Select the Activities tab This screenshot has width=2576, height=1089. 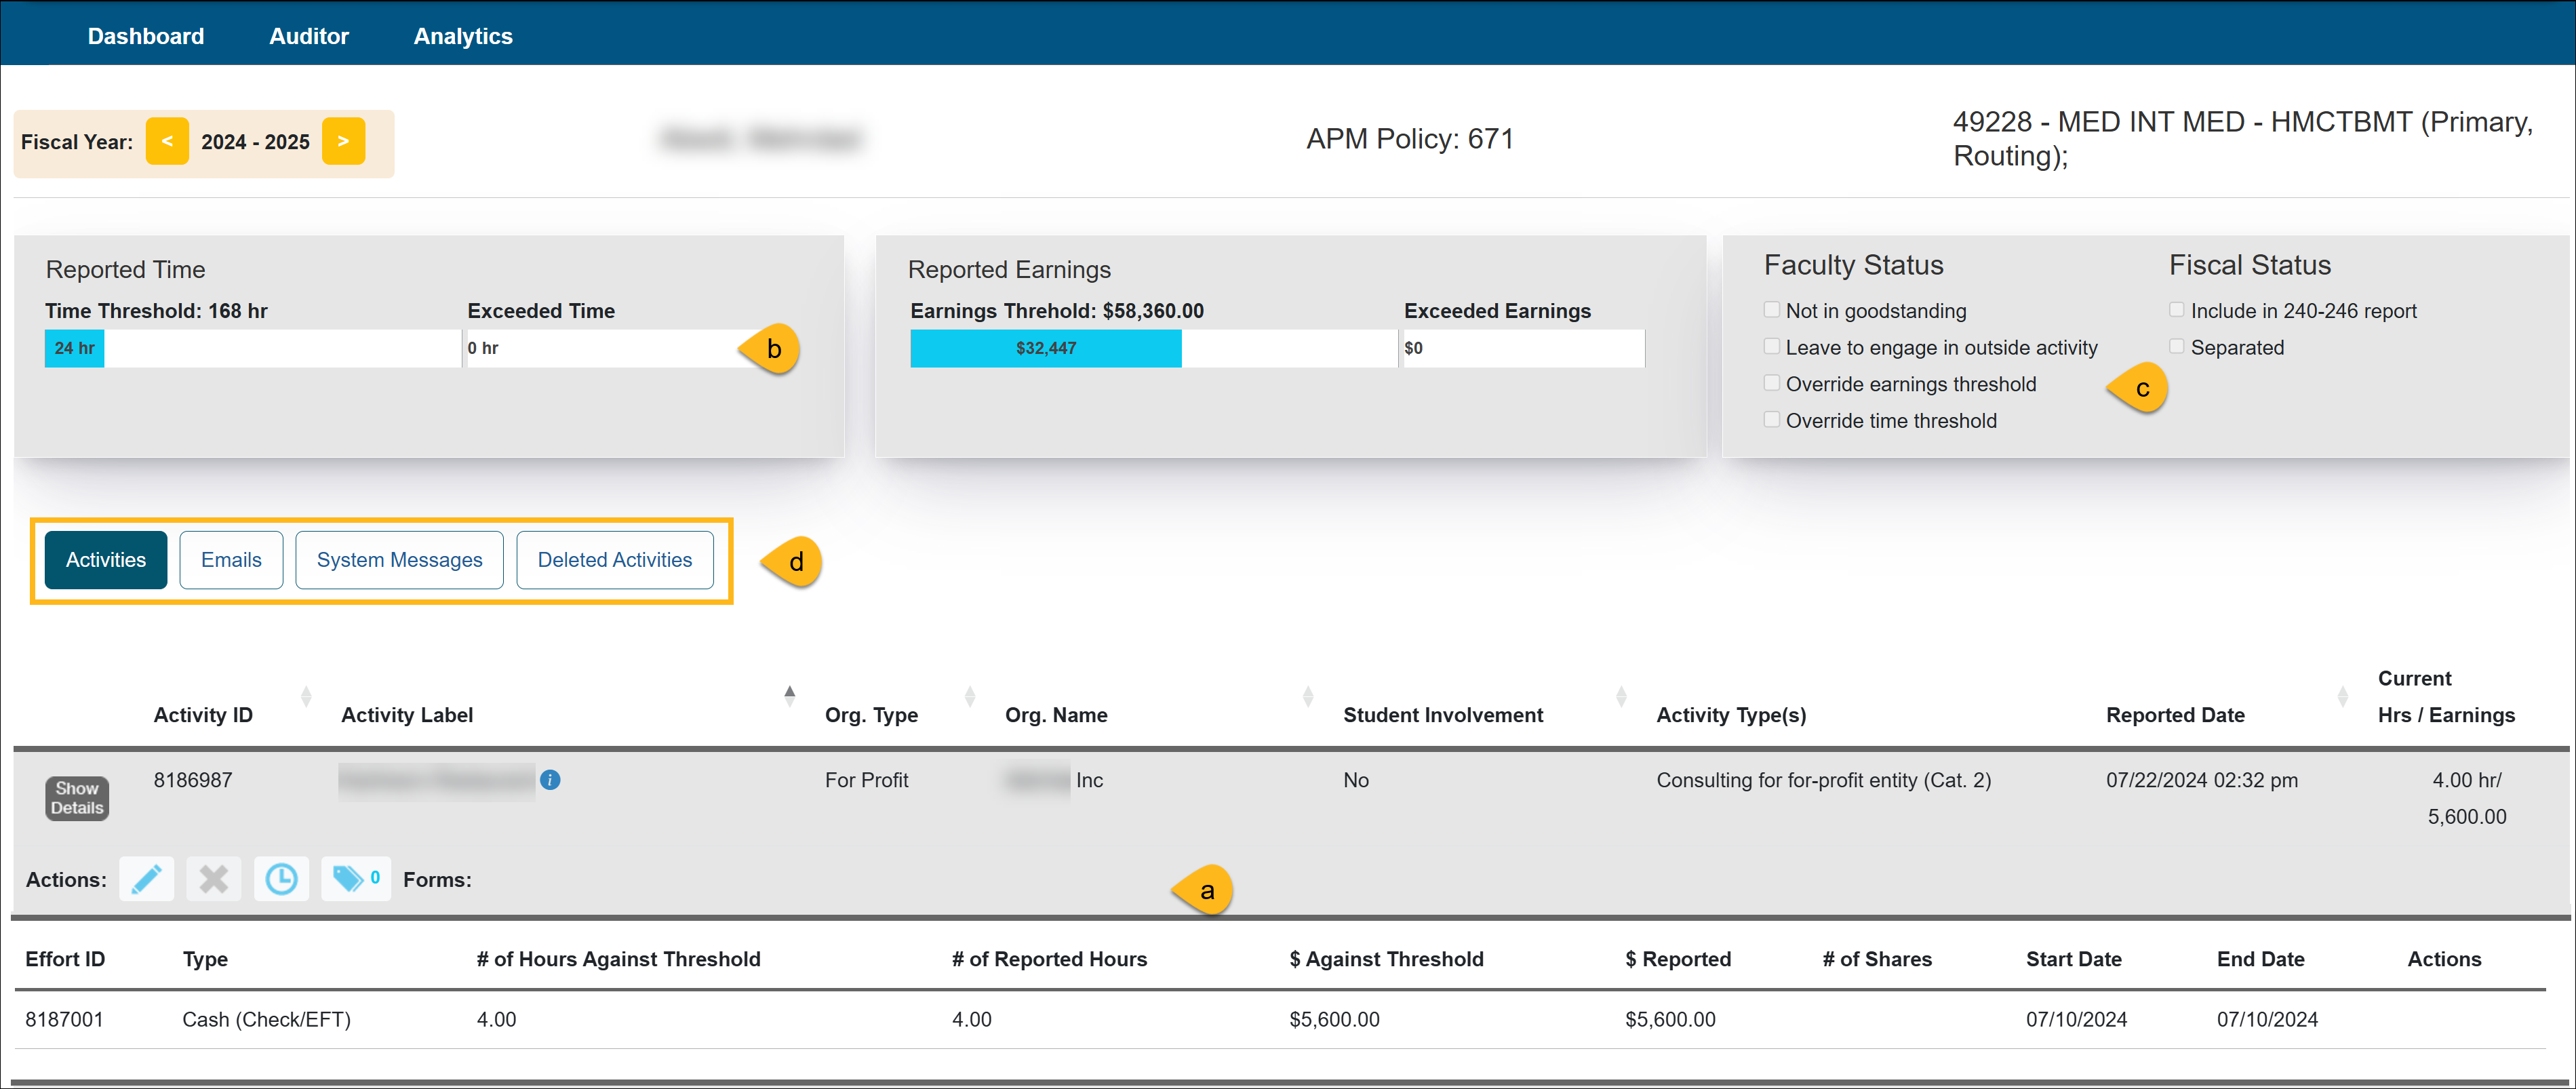point(106,560)
